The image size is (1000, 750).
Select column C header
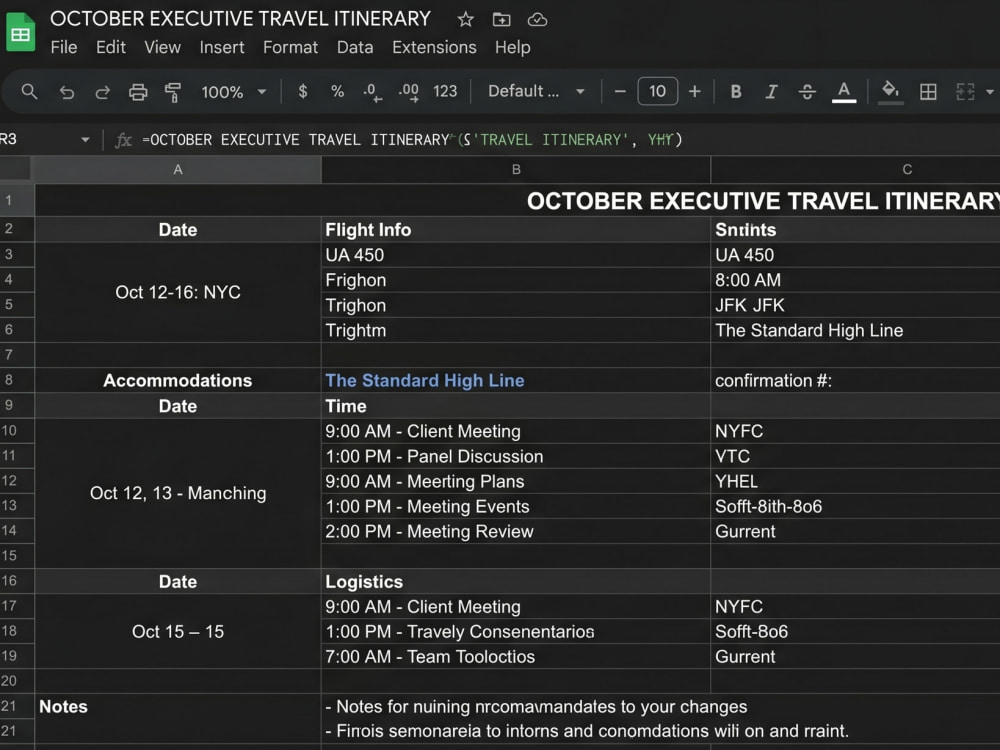click(855, 170)
